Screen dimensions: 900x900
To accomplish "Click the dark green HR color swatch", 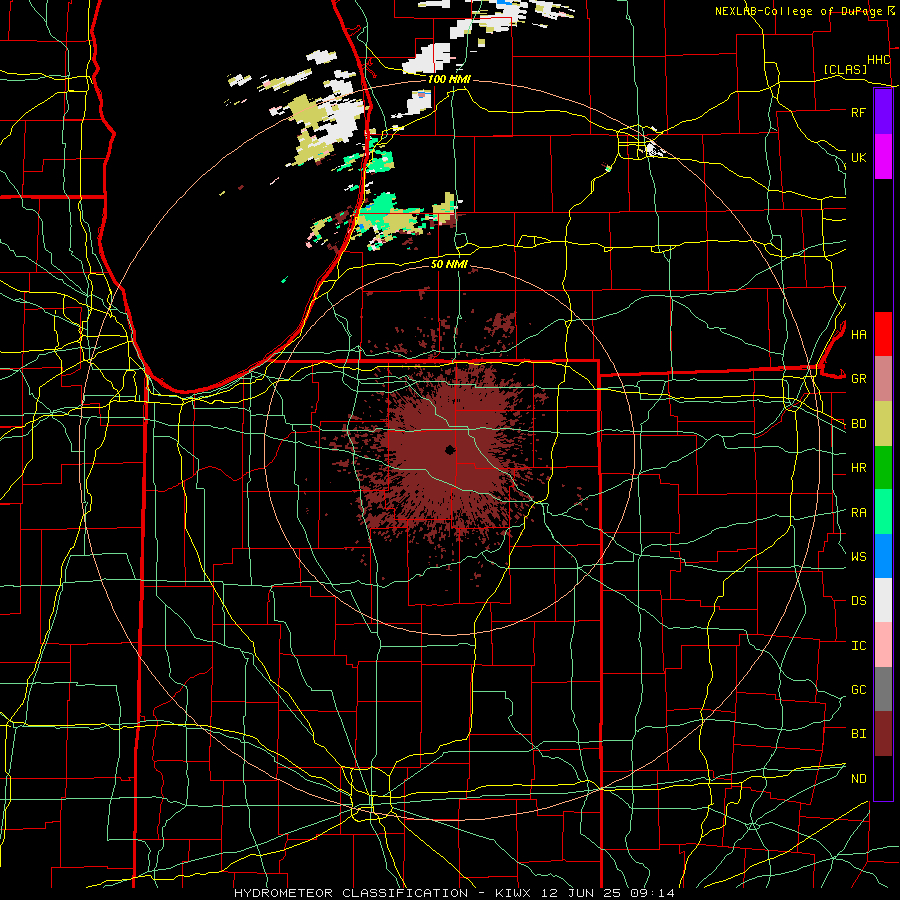I will [883, 468].
